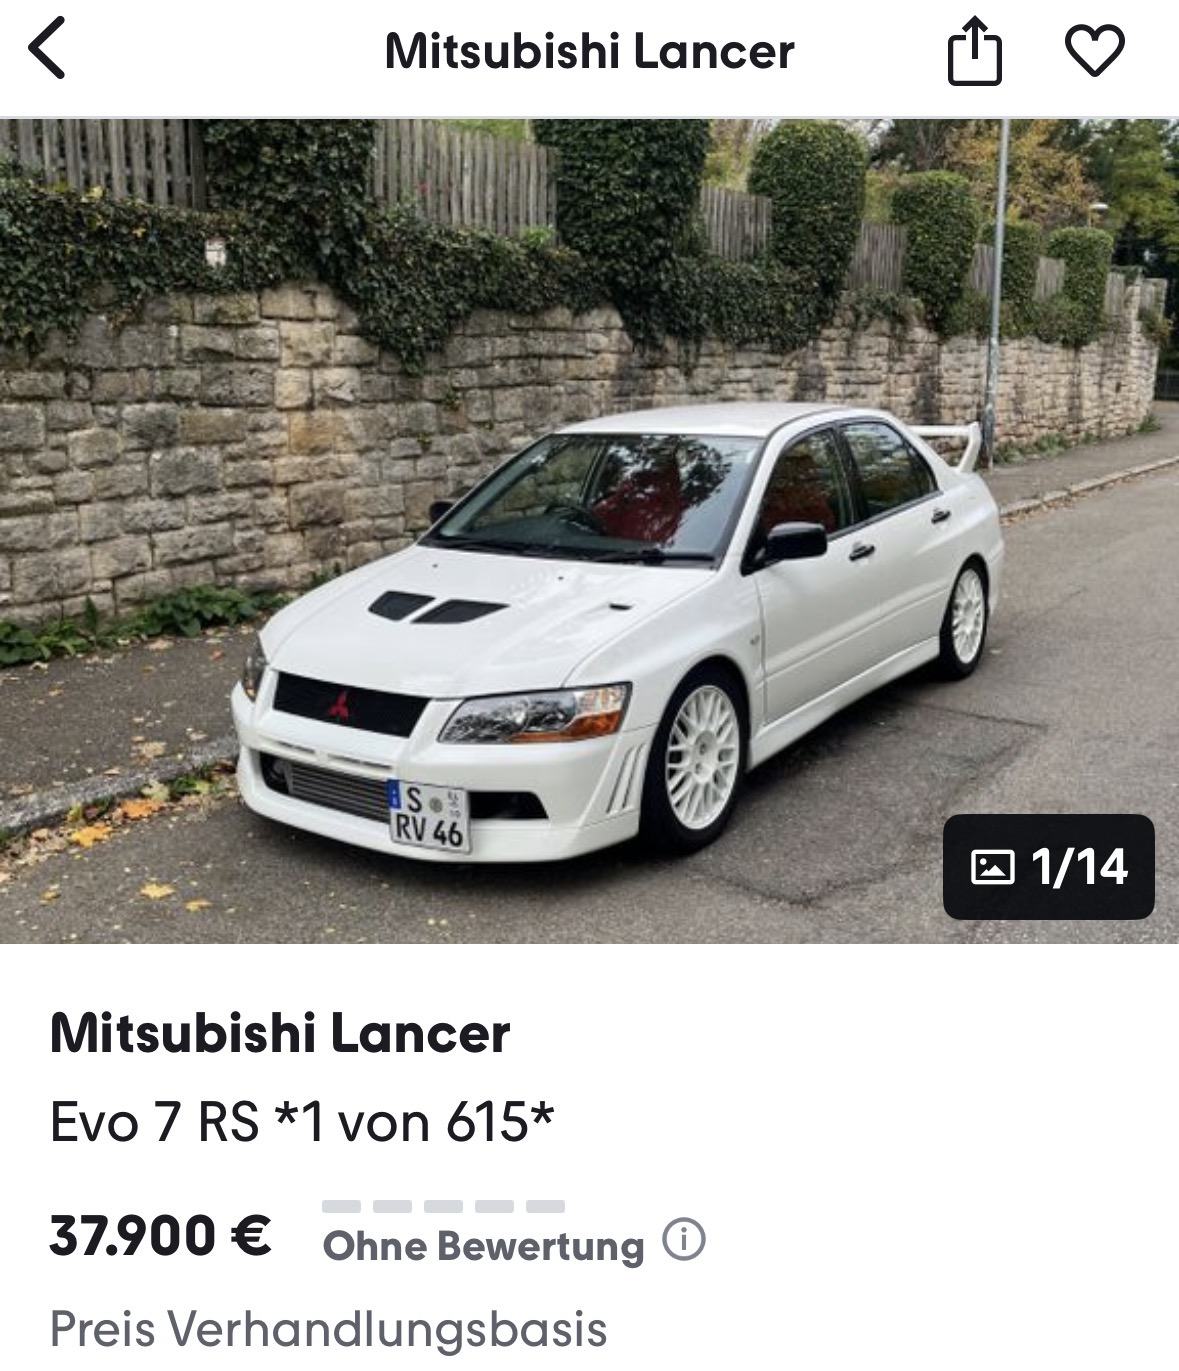
Task: Click the Mitsubishi Lancer header title
Action: pyautogui.click(x=589, y=51)
